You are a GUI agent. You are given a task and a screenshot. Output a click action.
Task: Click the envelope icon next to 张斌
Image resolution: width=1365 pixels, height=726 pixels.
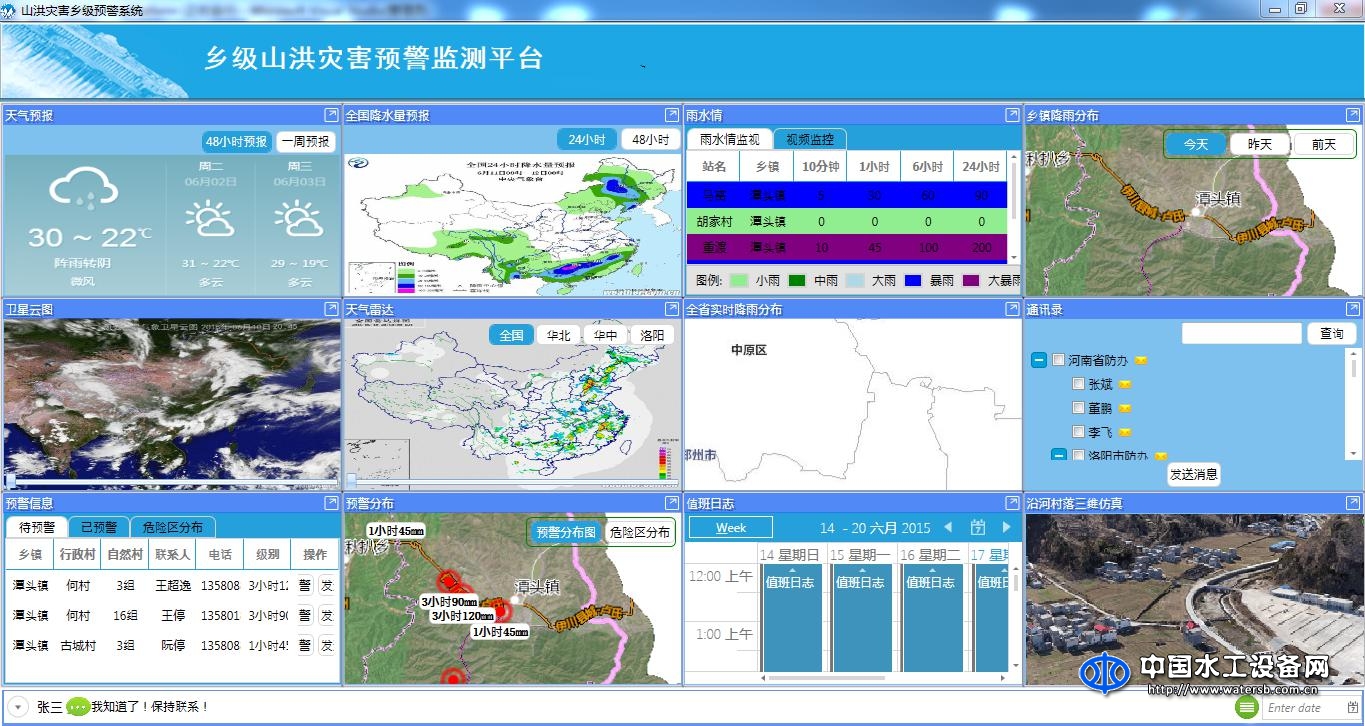[x=1124, y=384]
